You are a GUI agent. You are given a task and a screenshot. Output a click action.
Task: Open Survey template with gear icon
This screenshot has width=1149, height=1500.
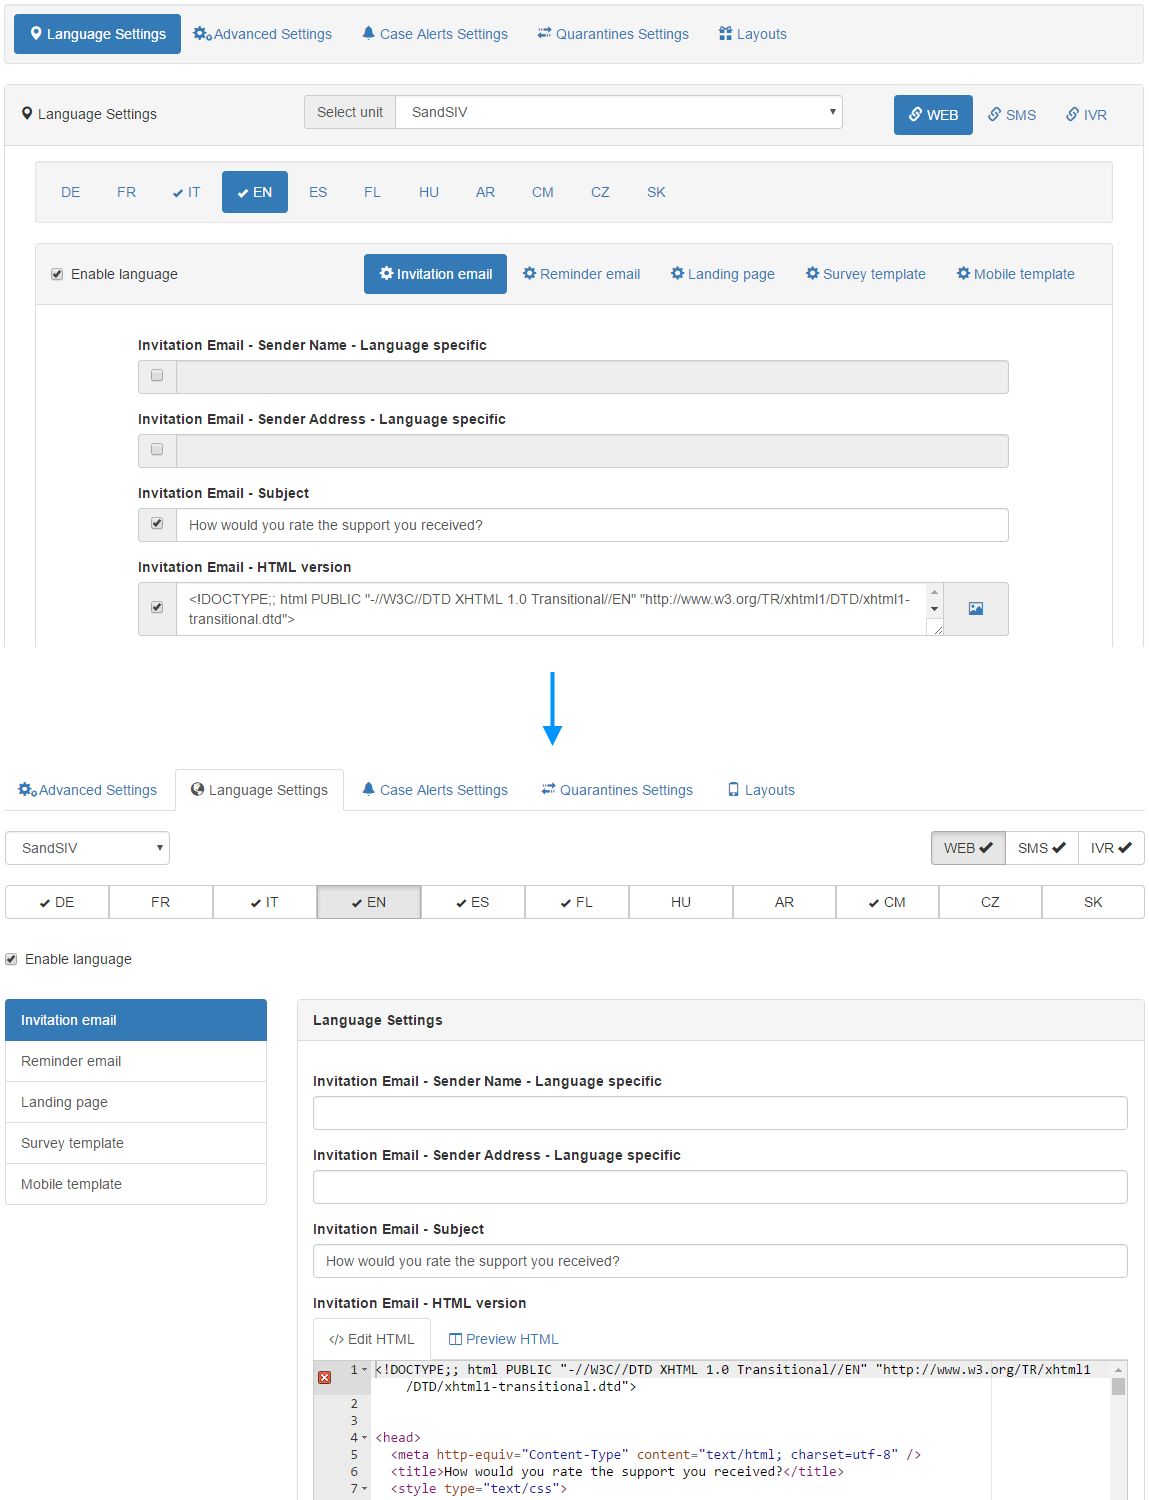865,274
